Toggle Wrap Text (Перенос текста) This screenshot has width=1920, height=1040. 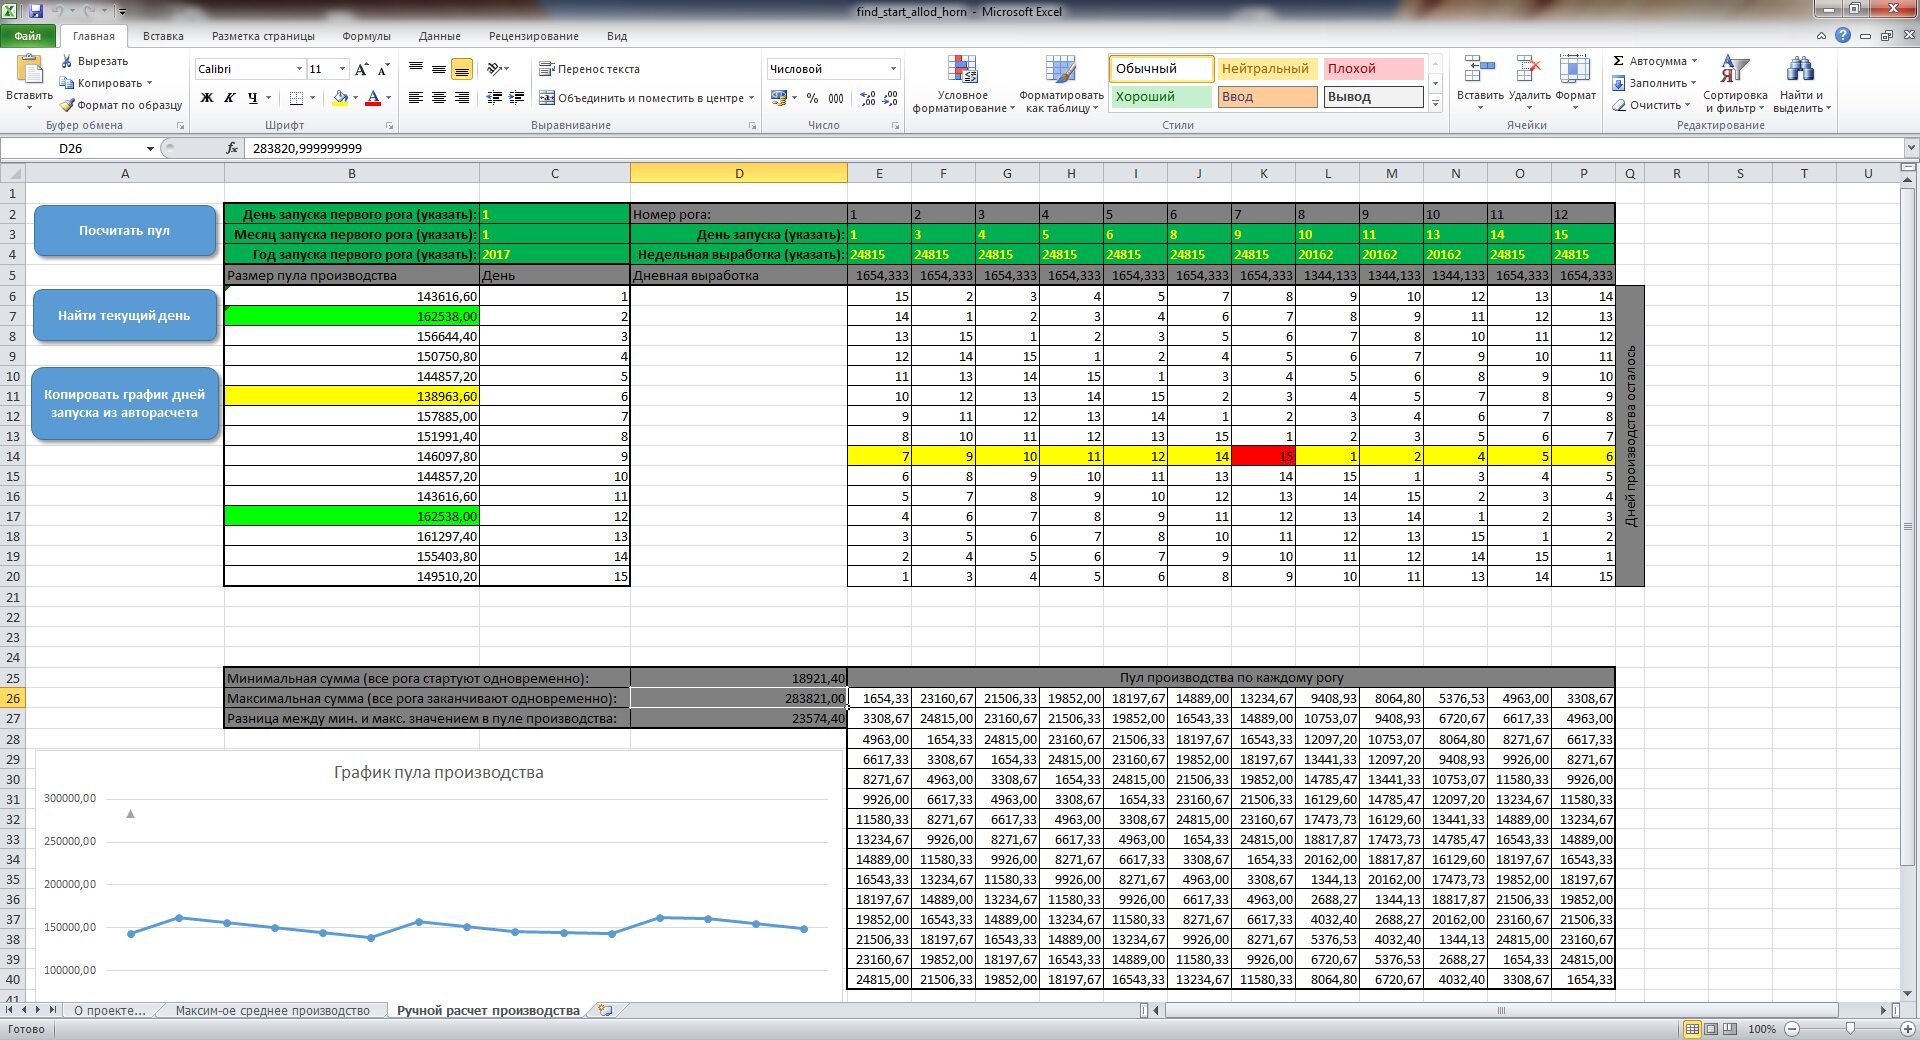[589, 69]
